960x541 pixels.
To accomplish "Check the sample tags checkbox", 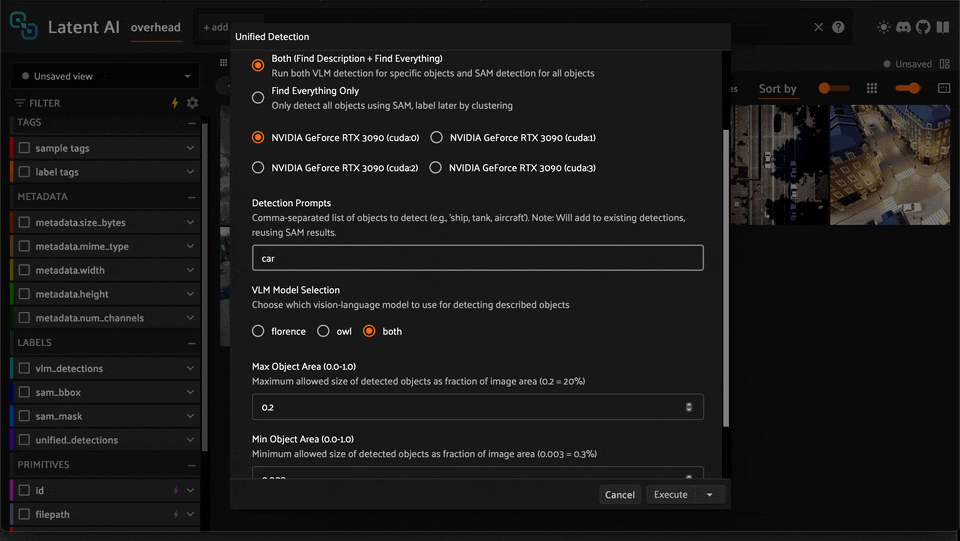I will [24, 147].
